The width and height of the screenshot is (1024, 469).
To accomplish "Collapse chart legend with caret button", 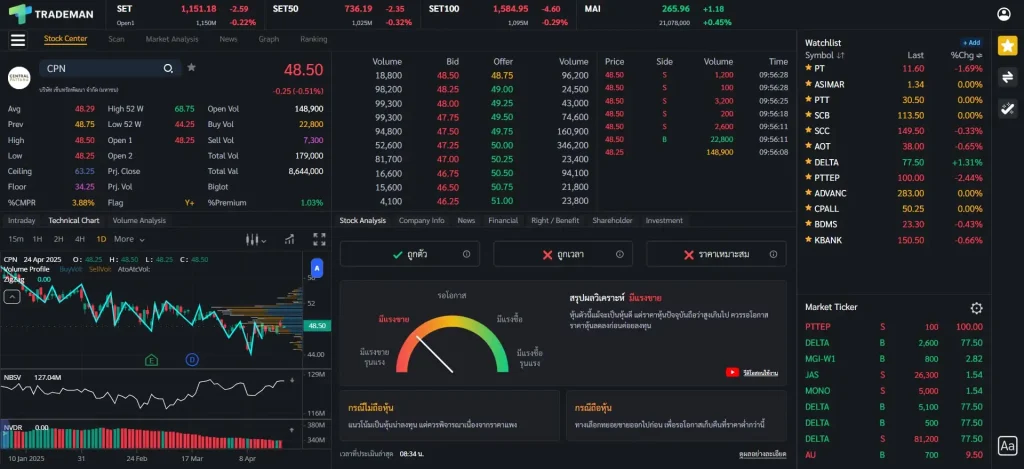I will pyautogui.click(x=11, y=297).
